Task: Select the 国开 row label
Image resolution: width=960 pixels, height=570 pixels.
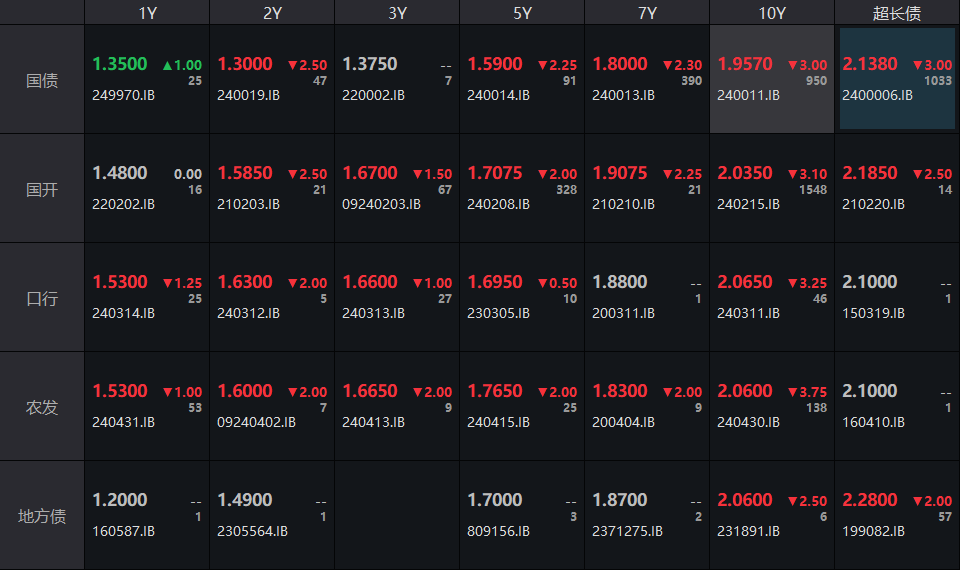Action: coord(42,189)
